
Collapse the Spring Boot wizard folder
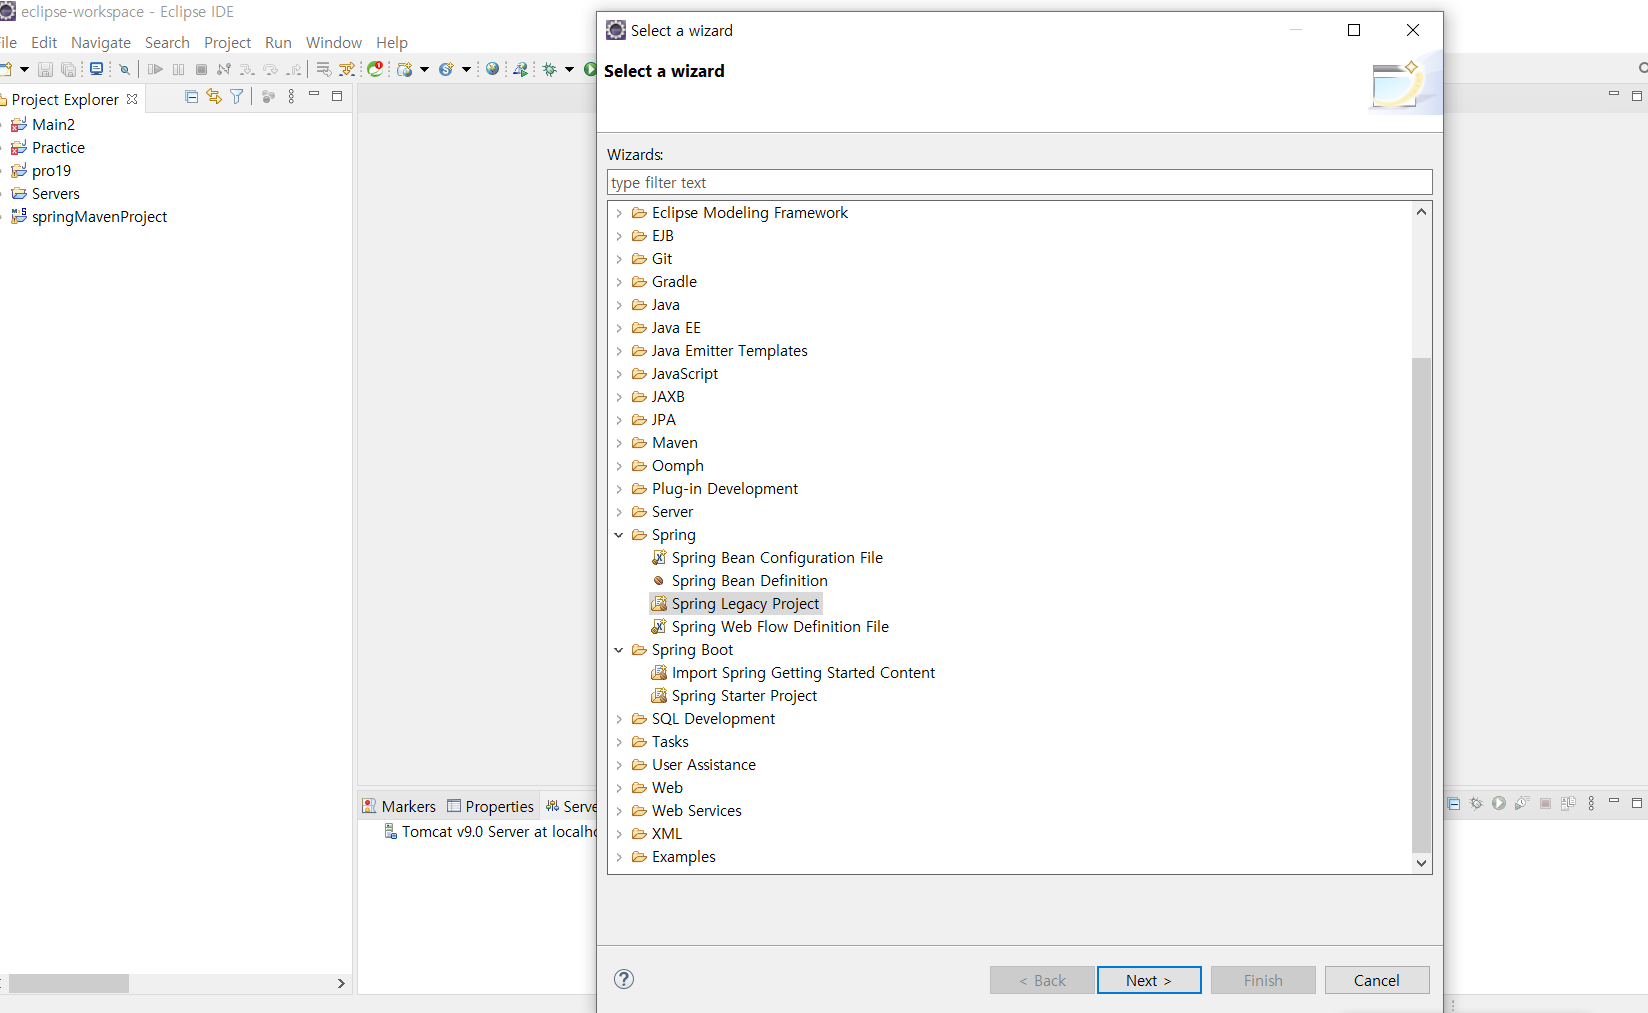619,650
